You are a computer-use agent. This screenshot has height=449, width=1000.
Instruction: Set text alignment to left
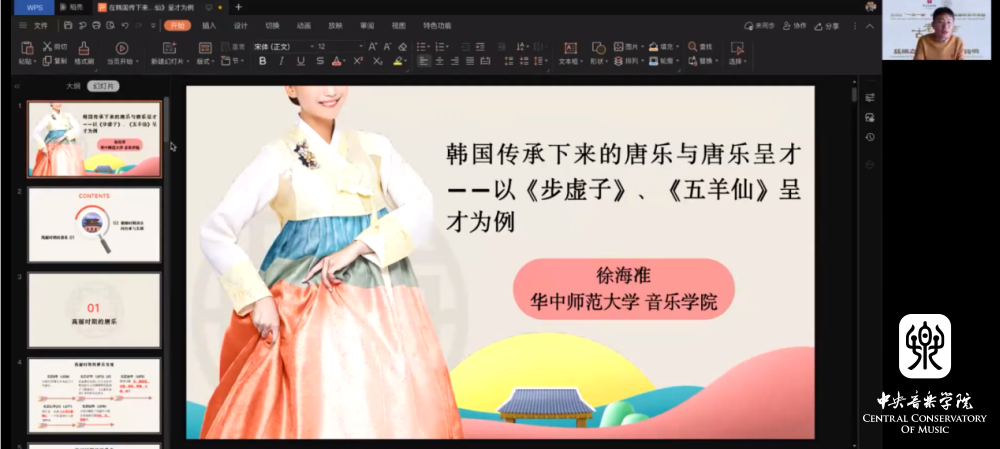(423, 61)
